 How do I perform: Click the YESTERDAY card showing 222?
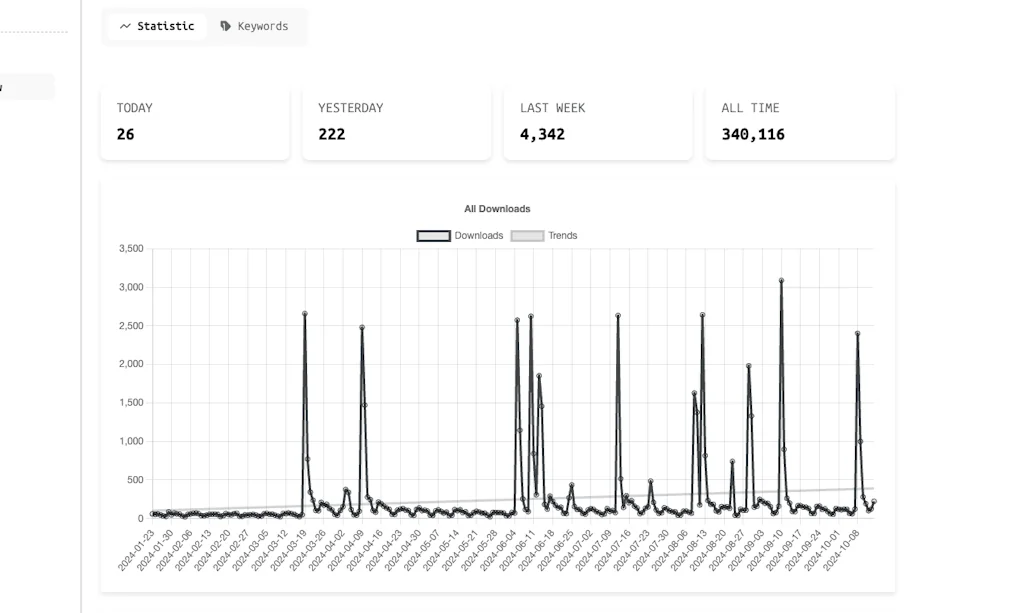pos(396,121)
